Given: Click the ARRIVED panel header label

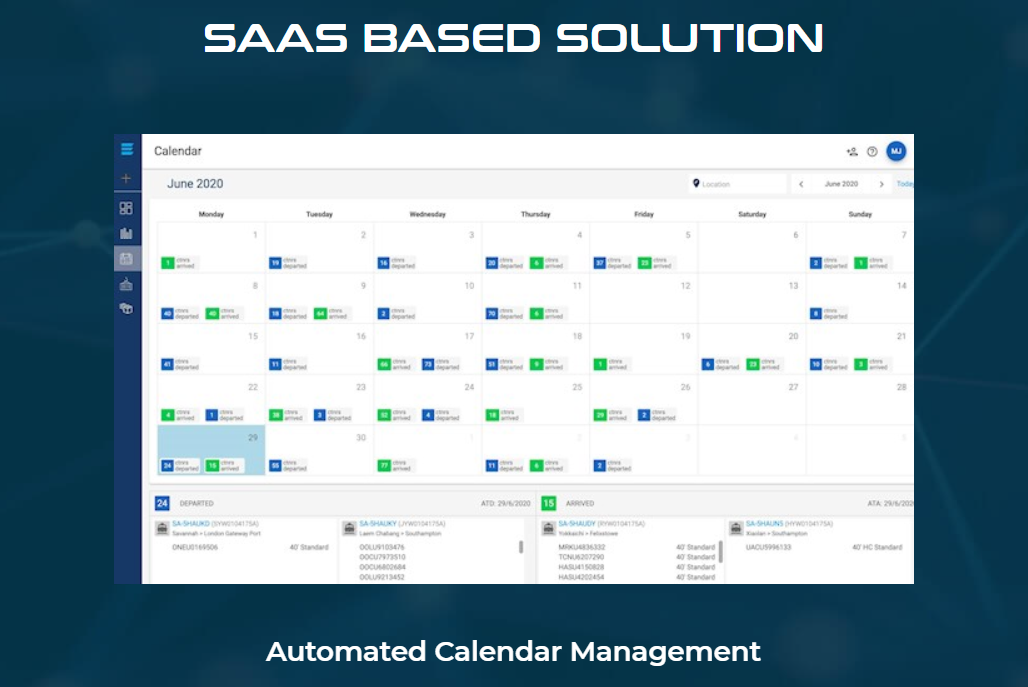Looking at the screenshot, I should (580, 503).
